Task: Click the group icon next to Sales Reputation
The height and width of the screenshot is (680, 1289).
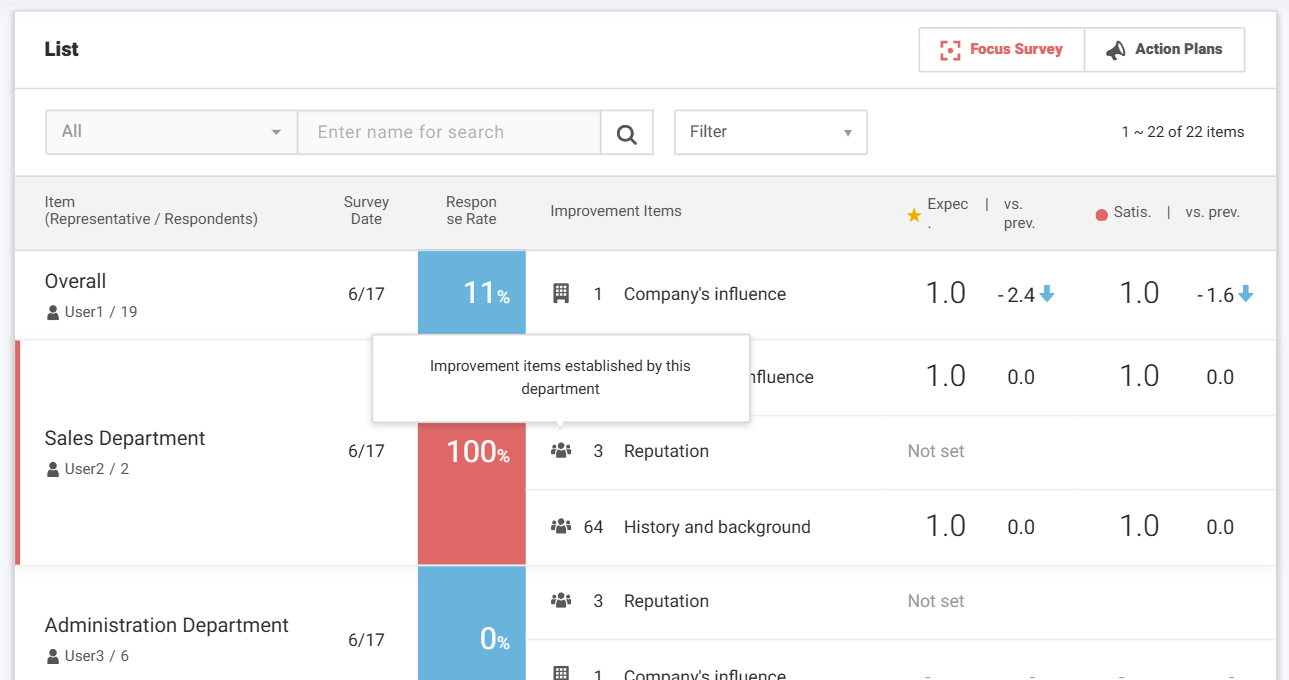Action: point(561,451)
